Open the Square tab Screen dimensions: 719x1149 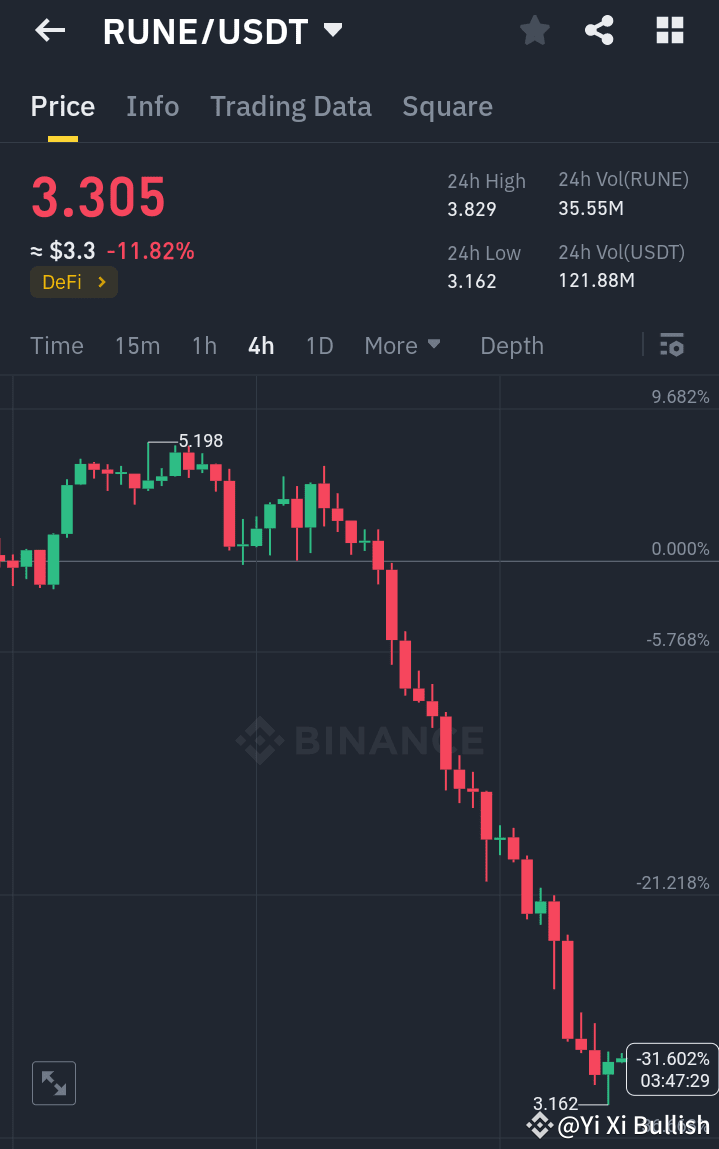tap(447, 106)
